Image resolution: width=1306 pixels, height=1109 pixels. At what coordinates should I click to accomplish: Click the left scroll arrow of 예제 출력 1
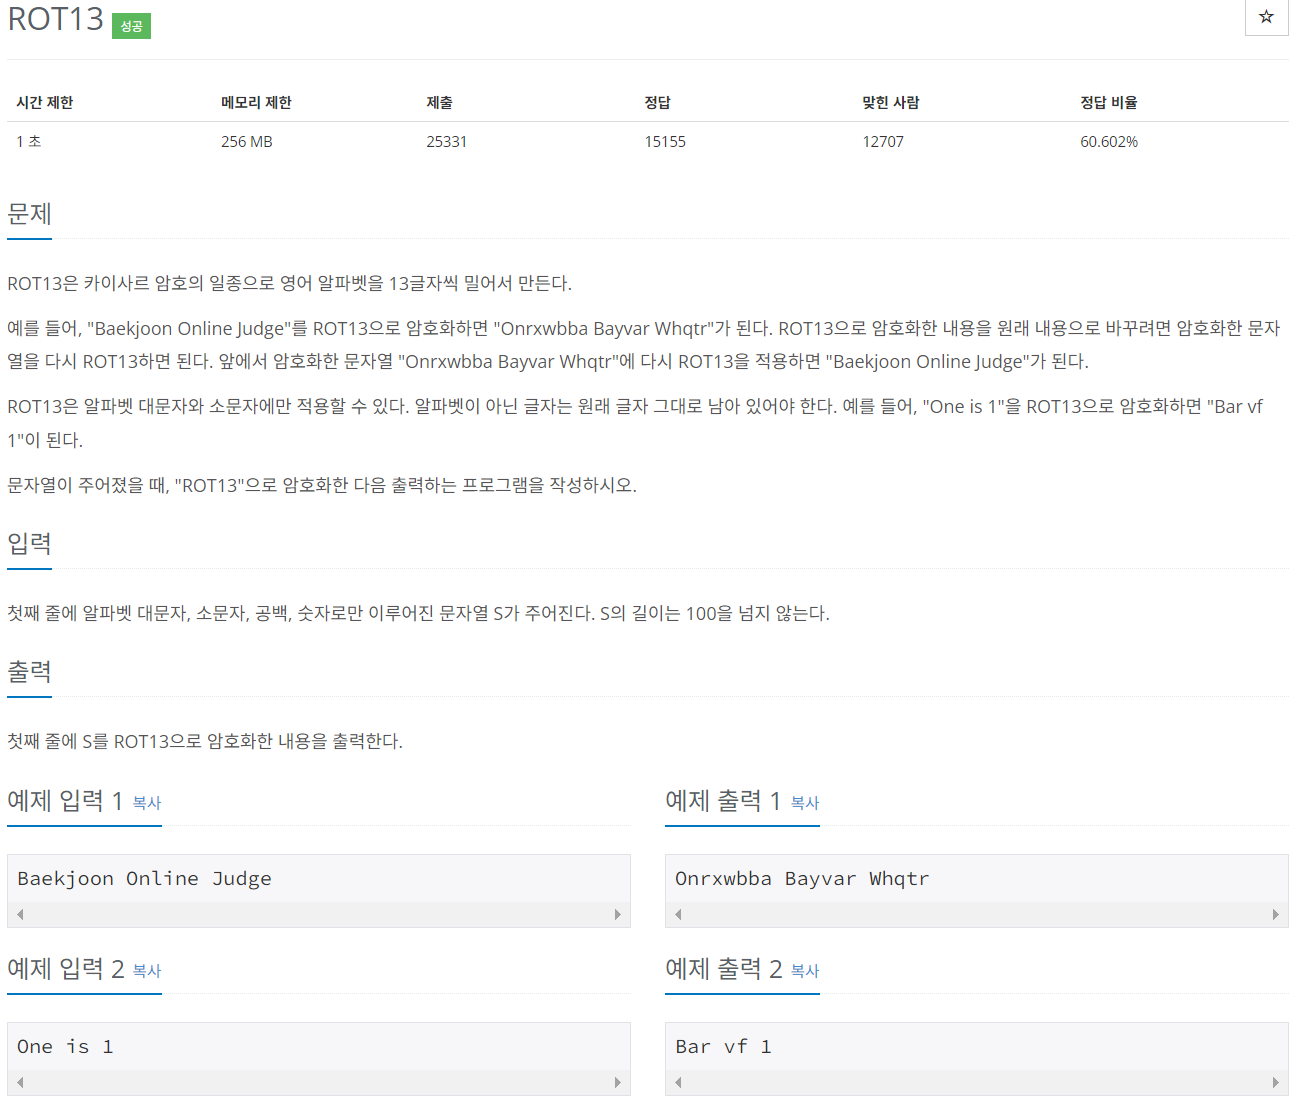click(677, 914)
